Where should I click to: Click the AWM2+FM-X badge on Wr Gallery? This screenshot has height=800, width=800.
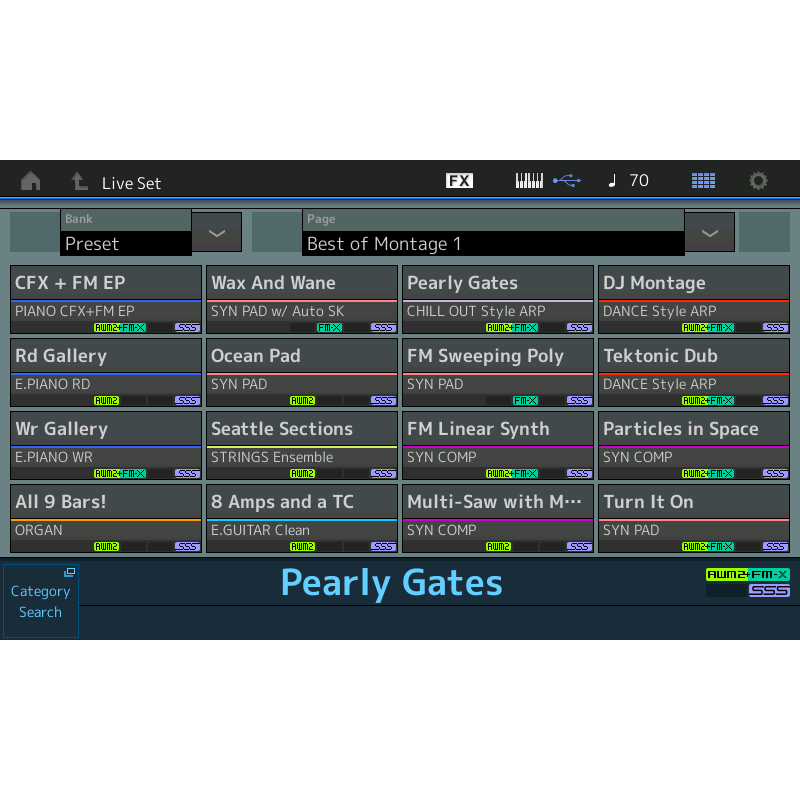(120, 473)
